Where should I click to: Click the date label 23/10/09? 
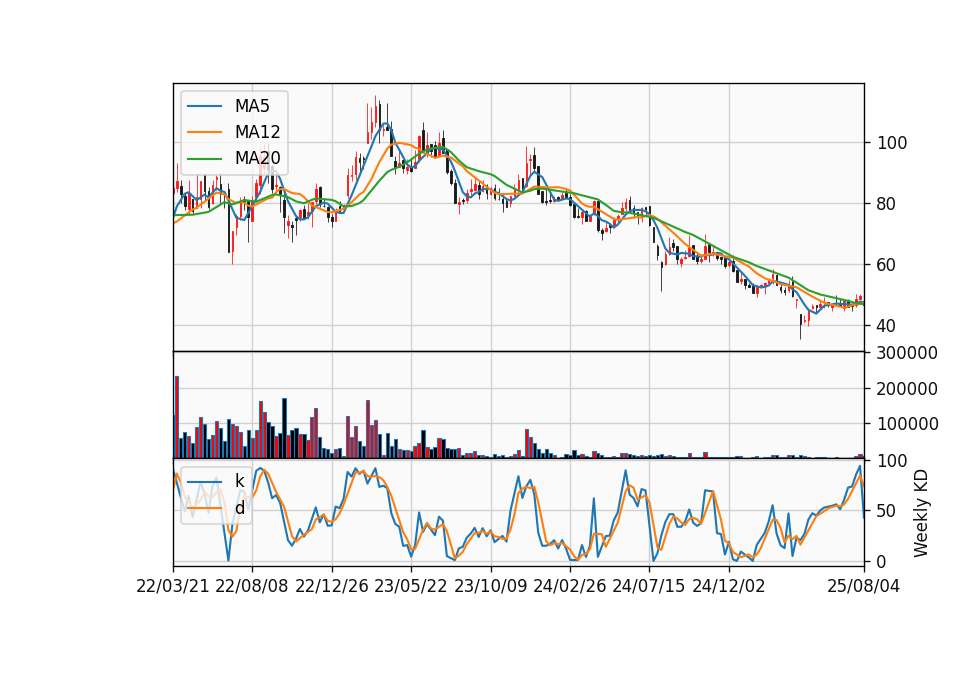click(490, 586)
